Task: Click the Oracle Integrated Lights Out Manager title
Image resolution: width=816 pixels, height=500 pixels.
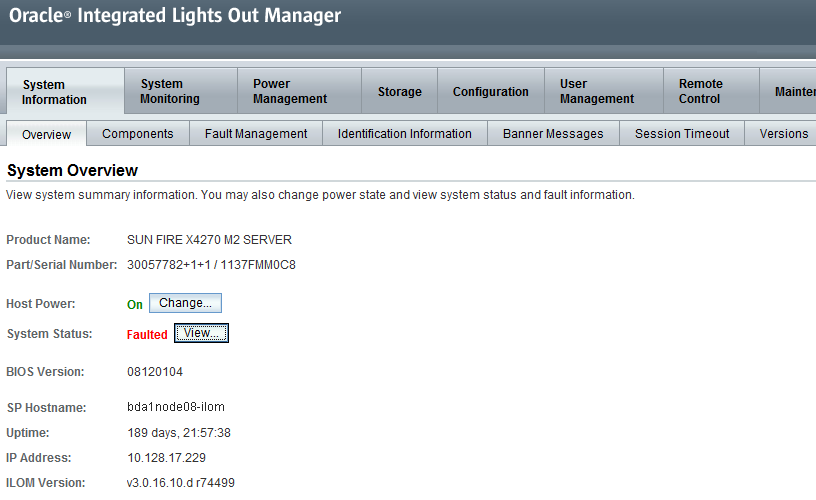Action: pyautogui.click(x=175, y=16)
